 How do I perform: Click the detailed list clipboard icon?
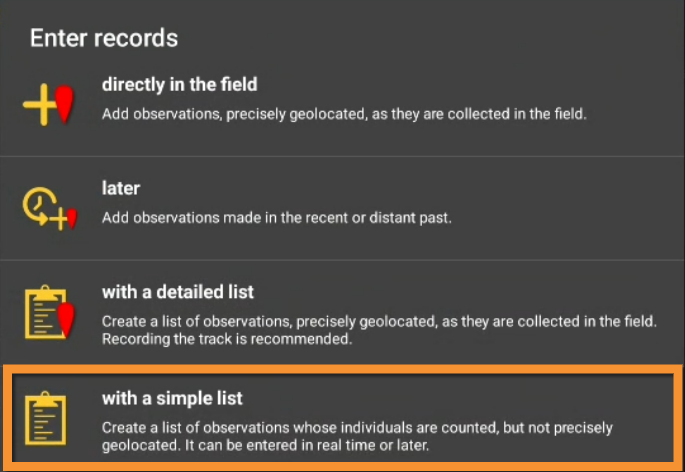[x=44, y=312]
